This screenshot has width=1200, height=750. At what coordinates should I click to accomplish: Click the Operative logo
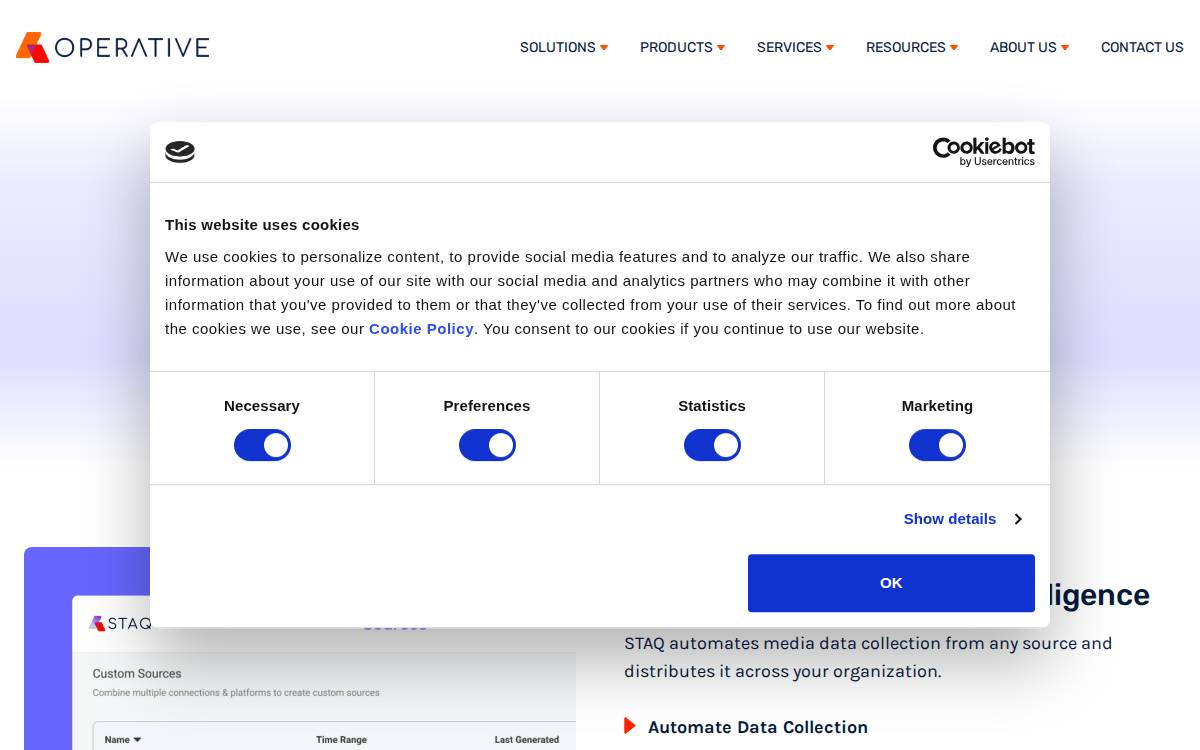click(112, 47)
